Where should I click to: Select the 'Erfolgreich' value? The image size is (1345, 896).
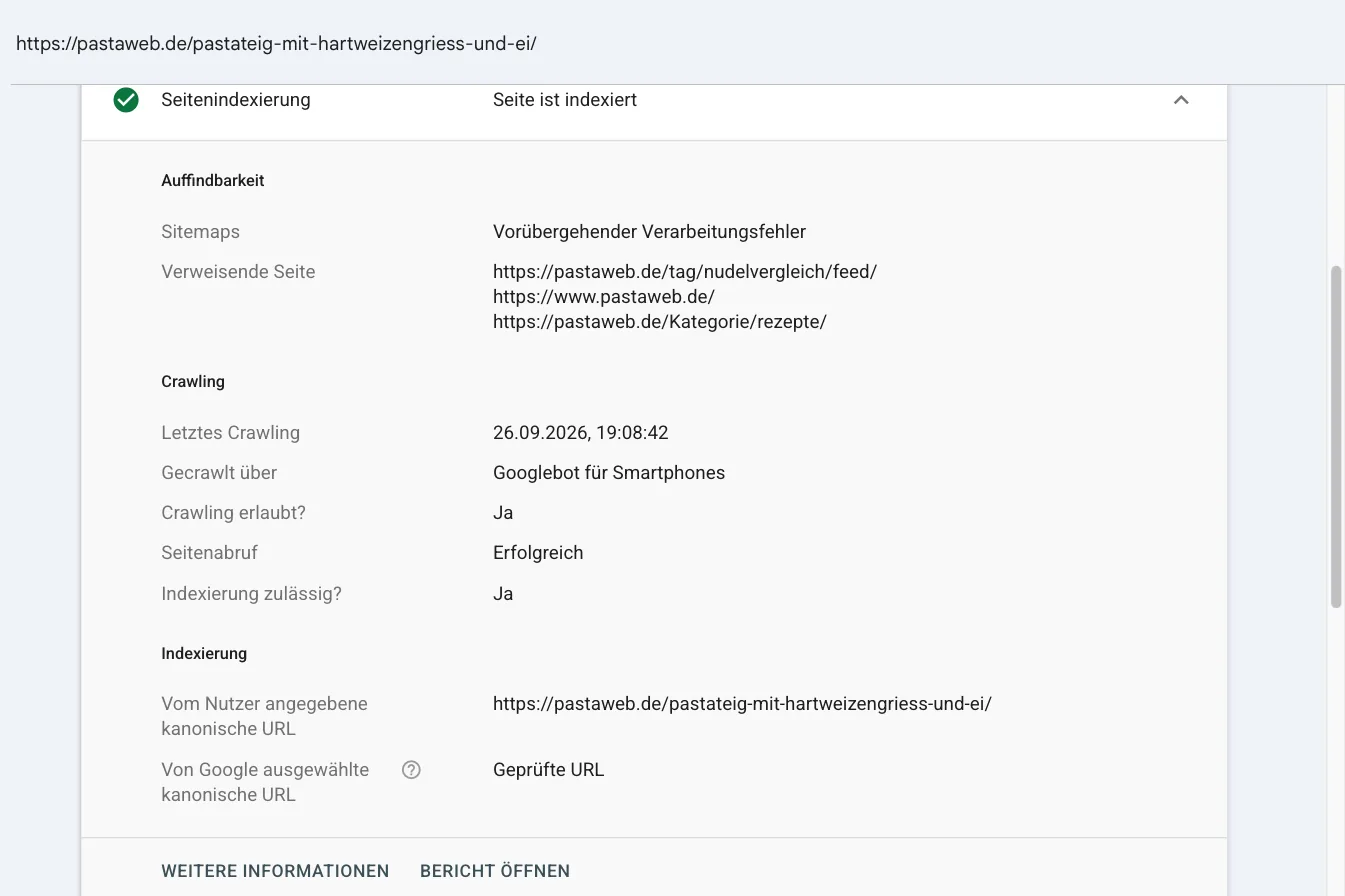click(x=538, y=553)
